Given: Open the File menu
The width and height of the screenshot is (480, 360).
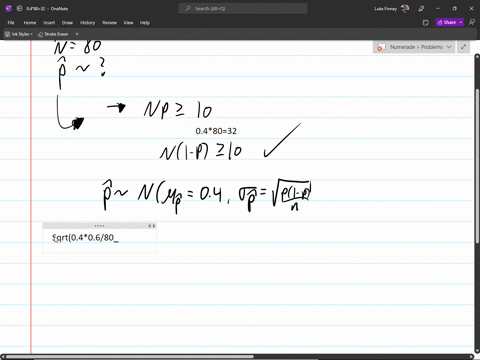Looking at the screenshot, I should point(11,23).
